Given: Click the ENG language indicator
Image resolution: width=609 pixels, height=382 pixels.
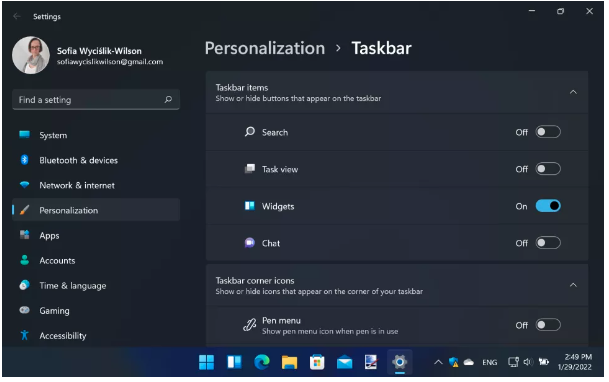Looking at the screenshot, I should [490, 363].
